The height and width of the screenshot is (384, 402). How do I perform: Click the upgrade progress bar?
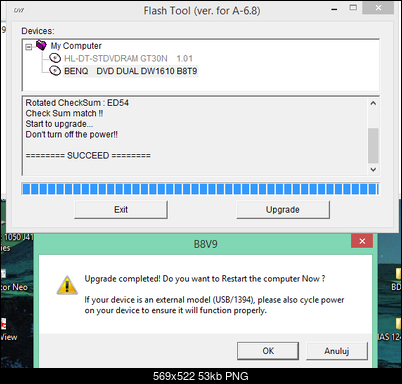(x=200, y=189)
